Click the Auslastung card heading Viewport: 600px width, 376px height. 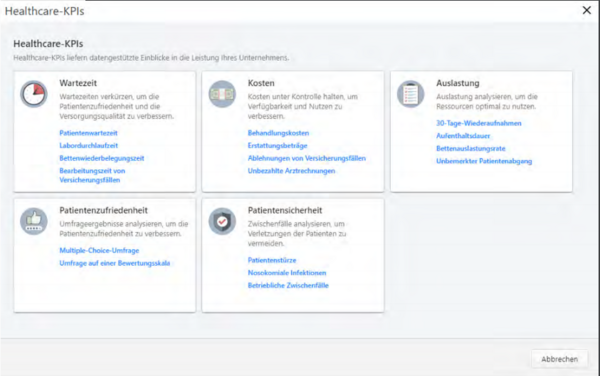(x=458, y=83)
